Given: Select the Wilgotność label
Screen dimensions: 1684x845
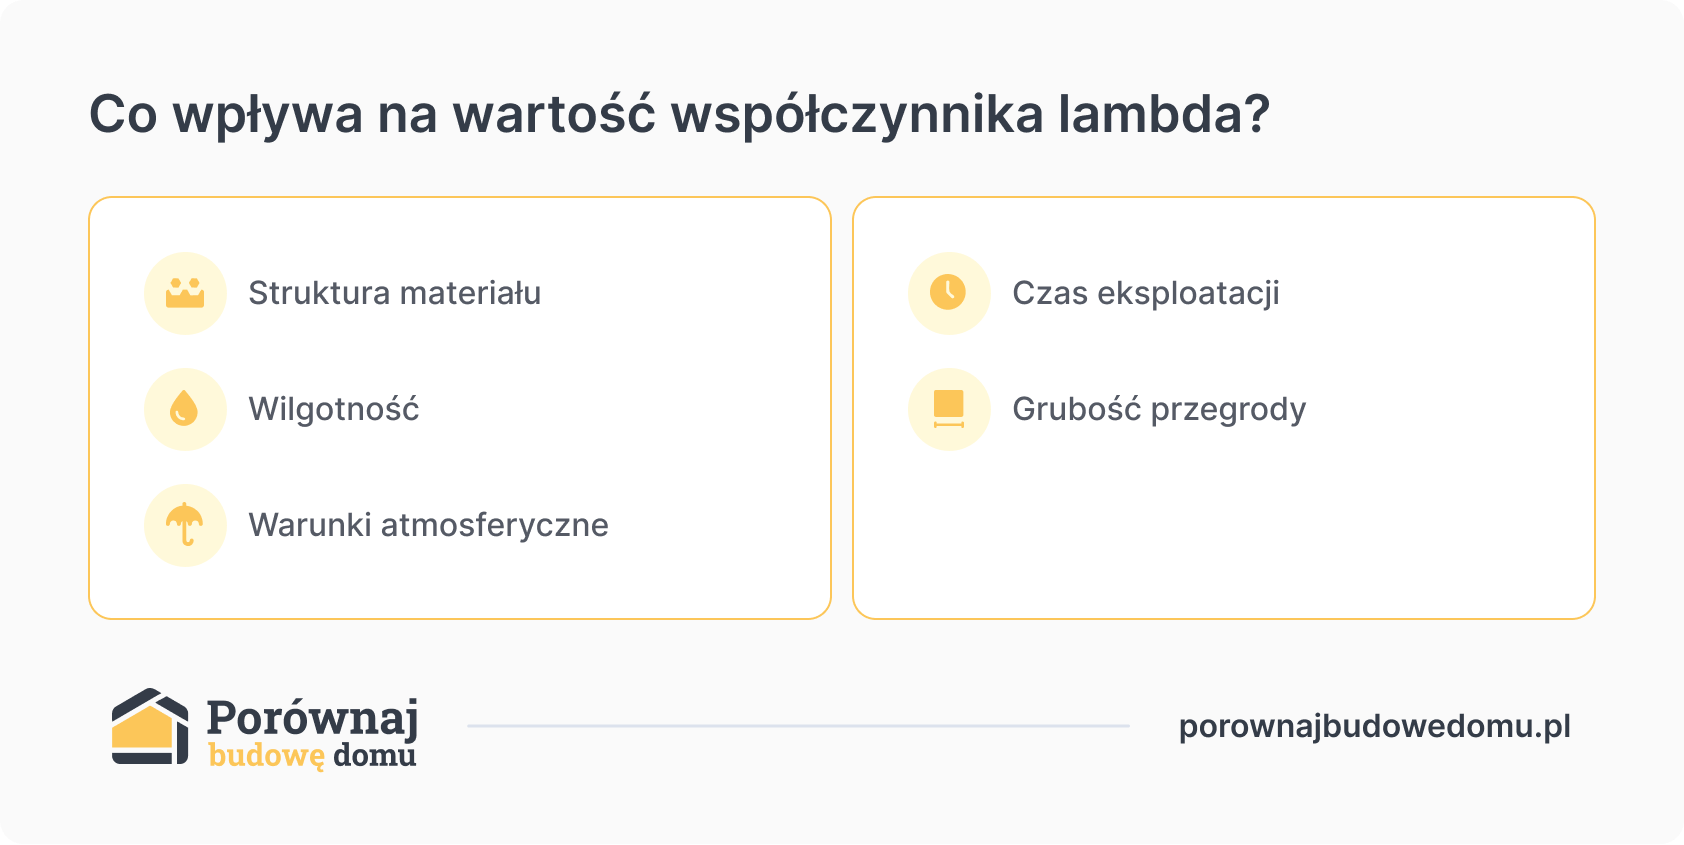Looking at the screenshot, I should pos(334,409).
